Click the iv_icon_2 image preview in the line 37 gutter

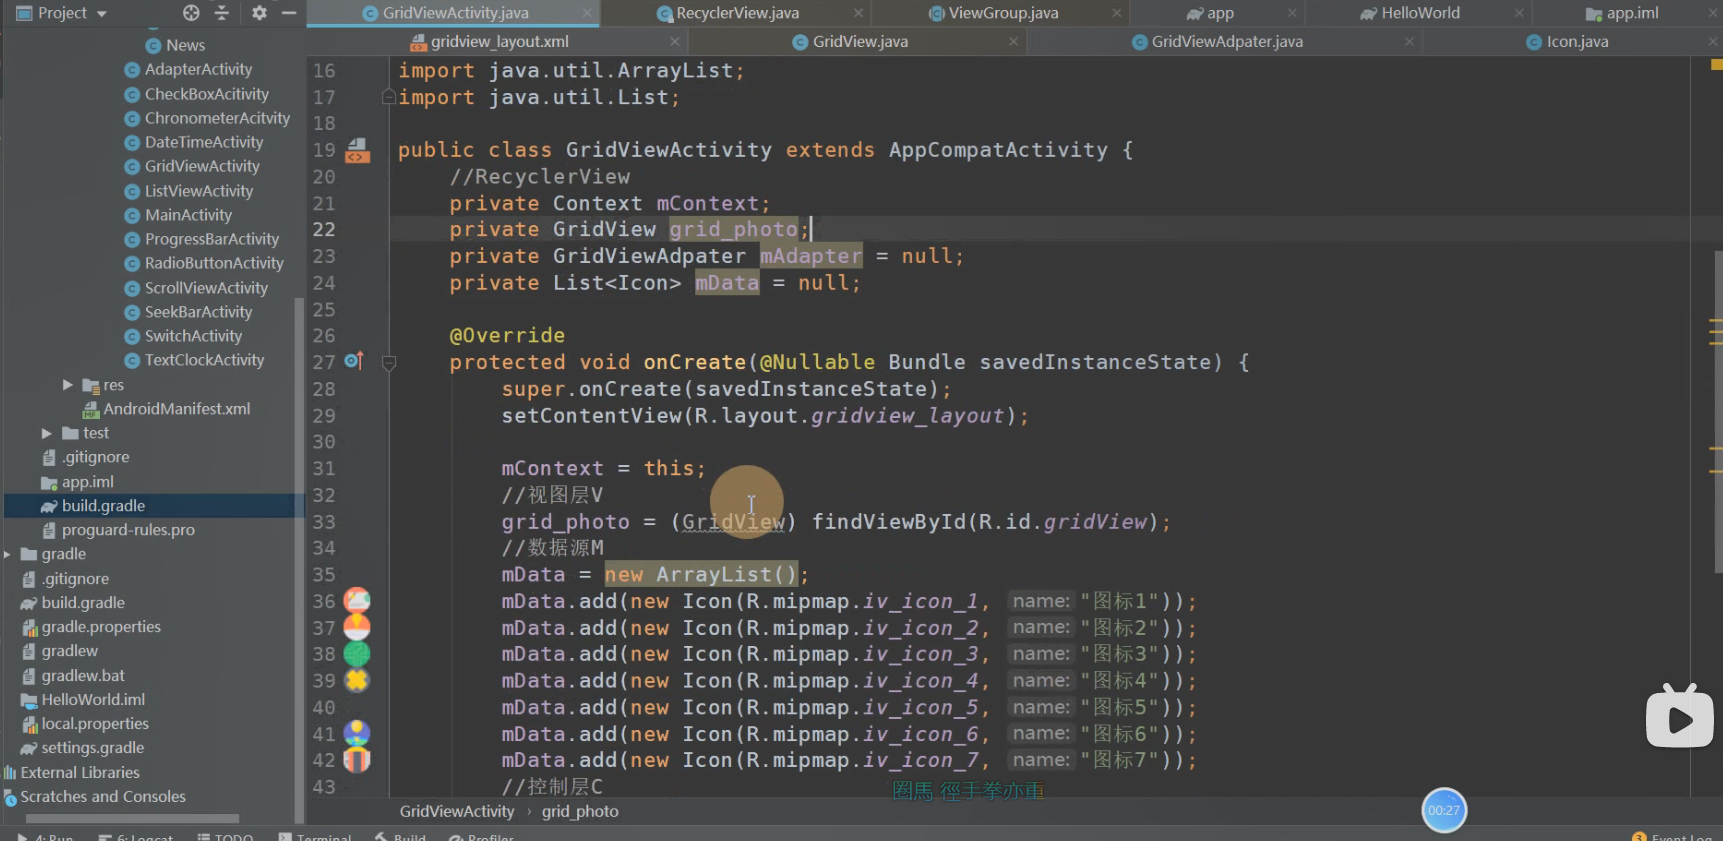coord(357,627)
